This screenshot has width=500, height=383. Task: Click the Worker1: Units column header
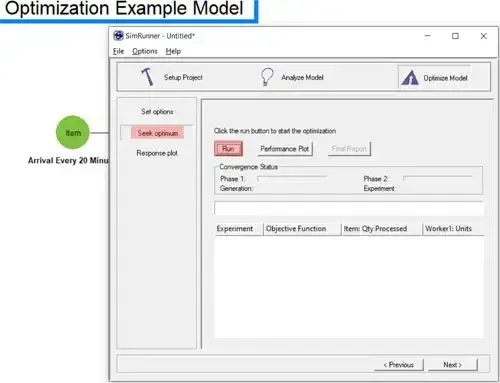click(453, 229)
